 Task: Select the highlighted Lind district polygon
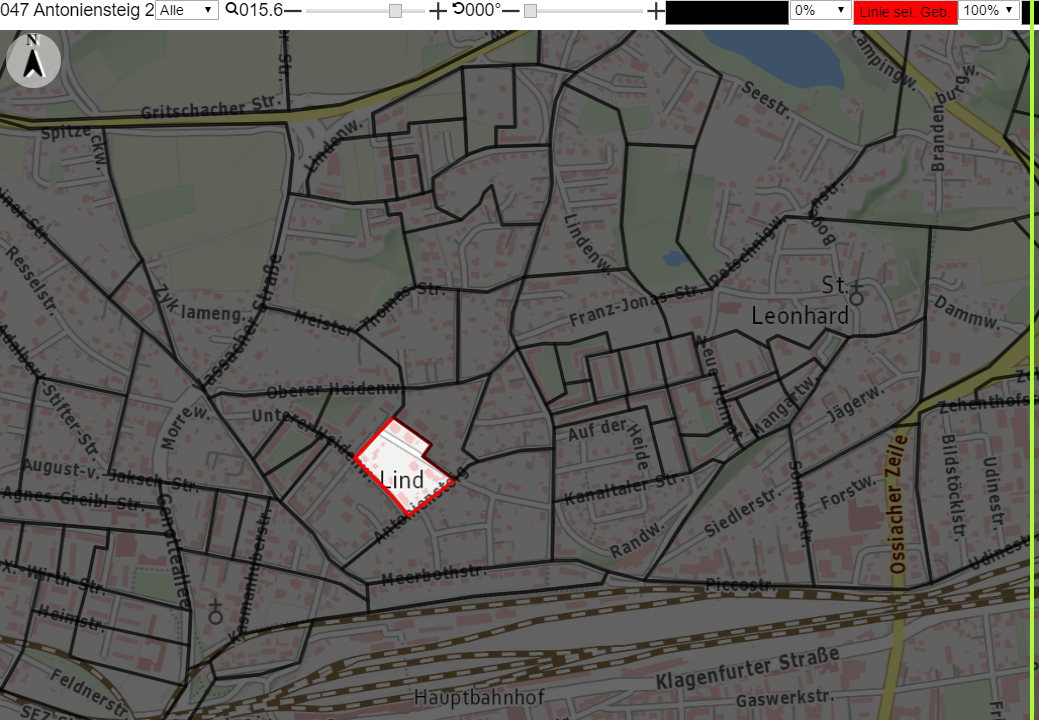[x=404, y=466]
